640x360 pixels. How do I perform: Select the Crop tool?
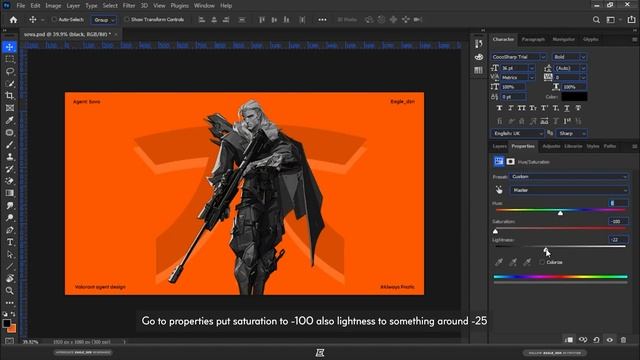pyautogui.click(x=9, y=96)
